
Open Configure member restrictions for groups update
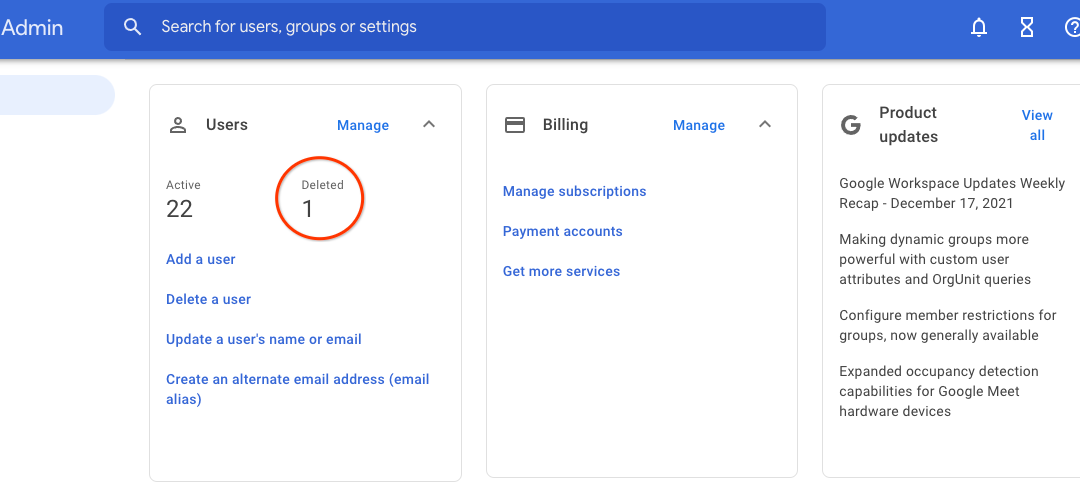pos(948,325)
